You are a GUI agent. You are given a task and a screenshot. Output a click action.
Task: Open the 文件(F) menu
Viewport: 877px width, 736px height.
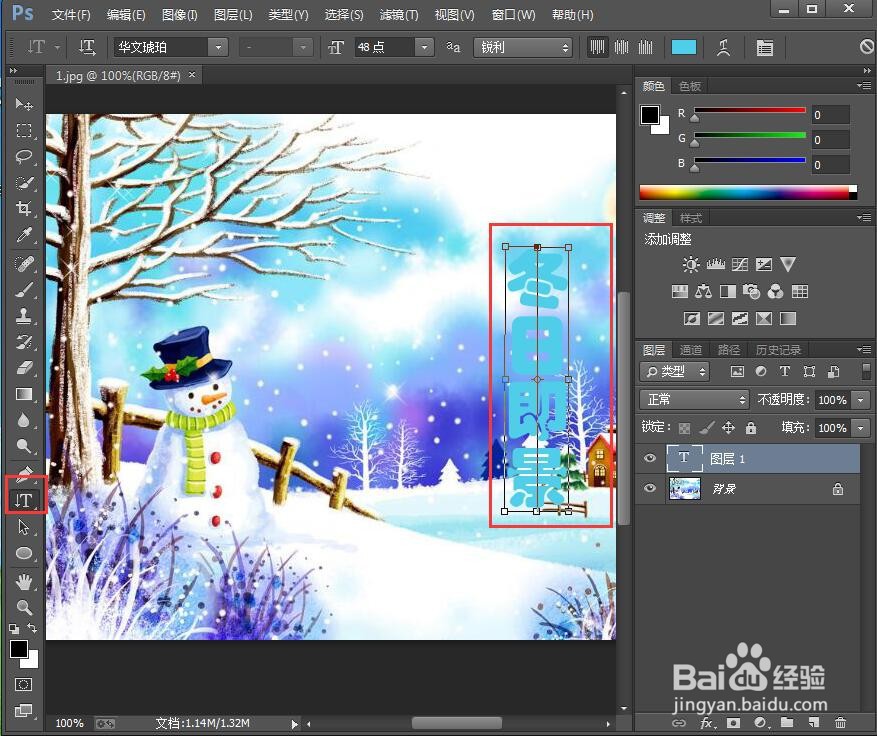[x=71, y=15]
